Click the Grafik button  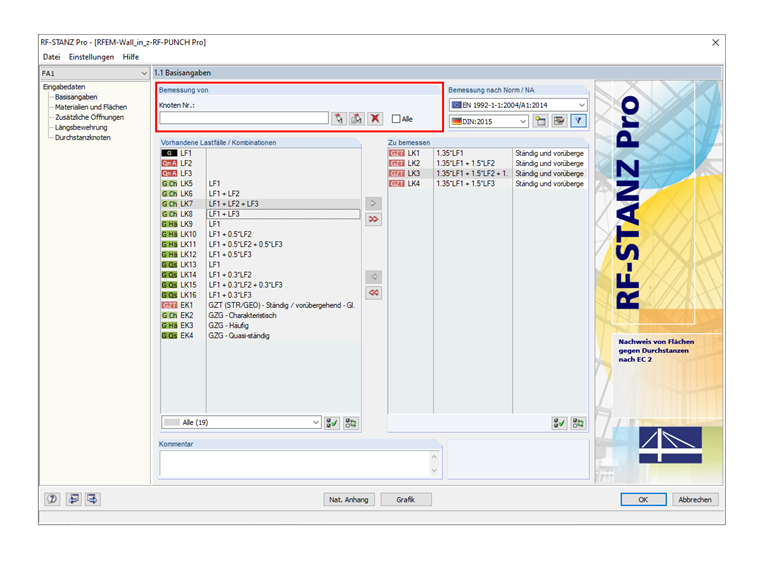point(406,499)
